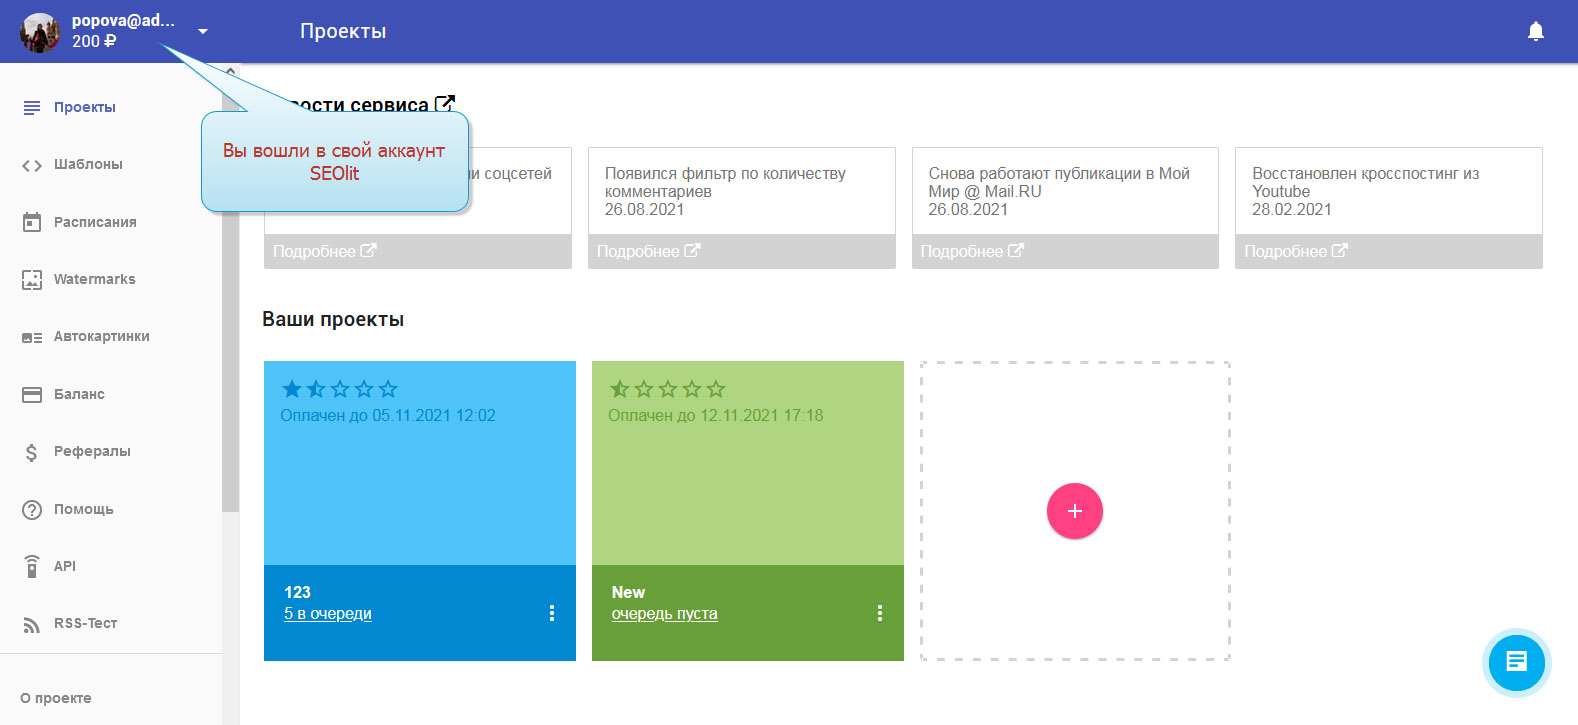Click the Watermarks image icon
1578x725 pixels.
tap(32, 280)
